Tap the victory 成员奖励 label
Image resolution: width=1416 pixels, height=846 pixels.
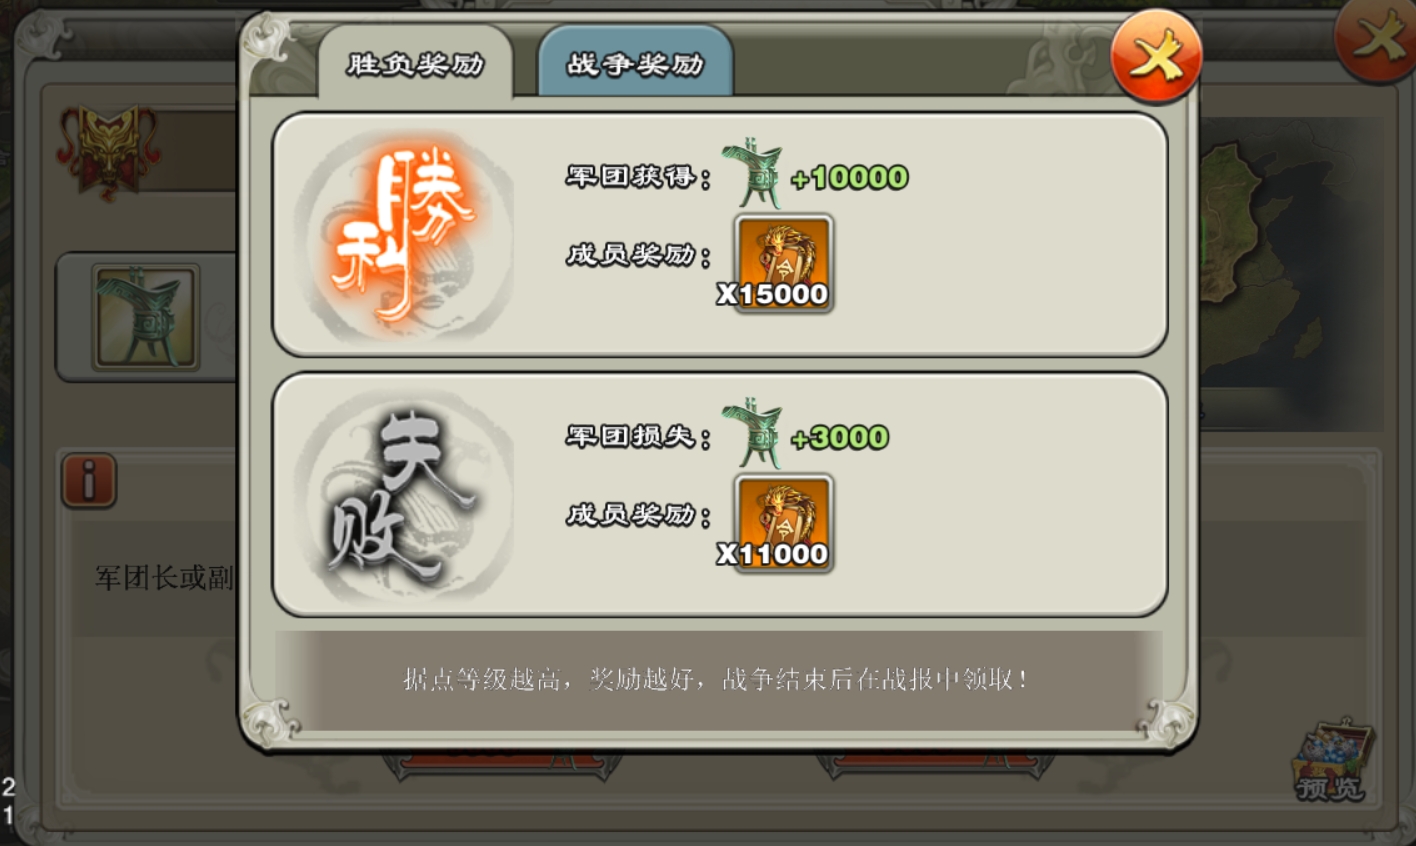tap(638, 255)
